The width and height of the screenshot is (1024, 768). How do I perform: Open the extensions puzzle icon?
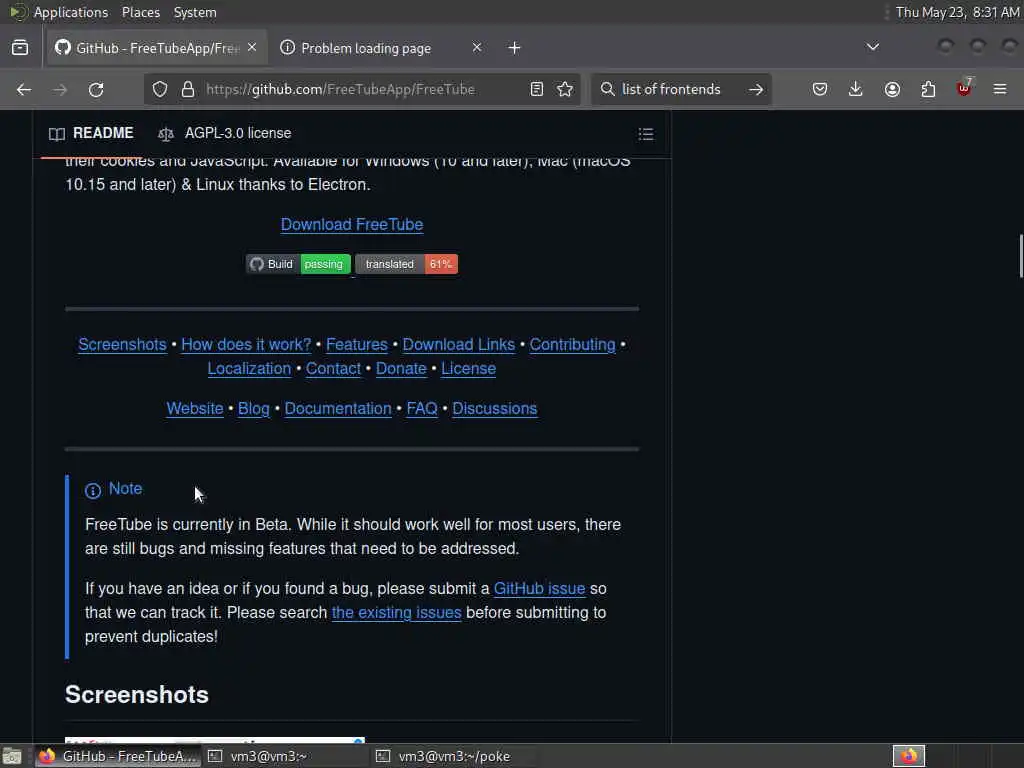[x=928, y=89]
